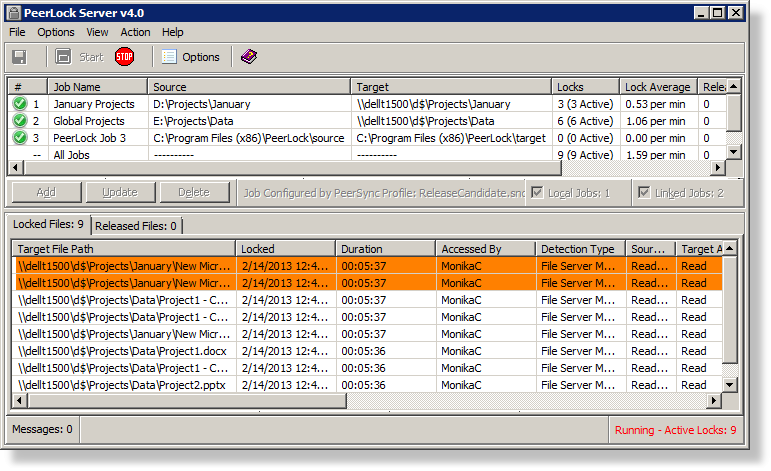Click the Start toolbar icon
Image resolution: width=771 pixels, height=471 pixels.
(x=63, y=57)
